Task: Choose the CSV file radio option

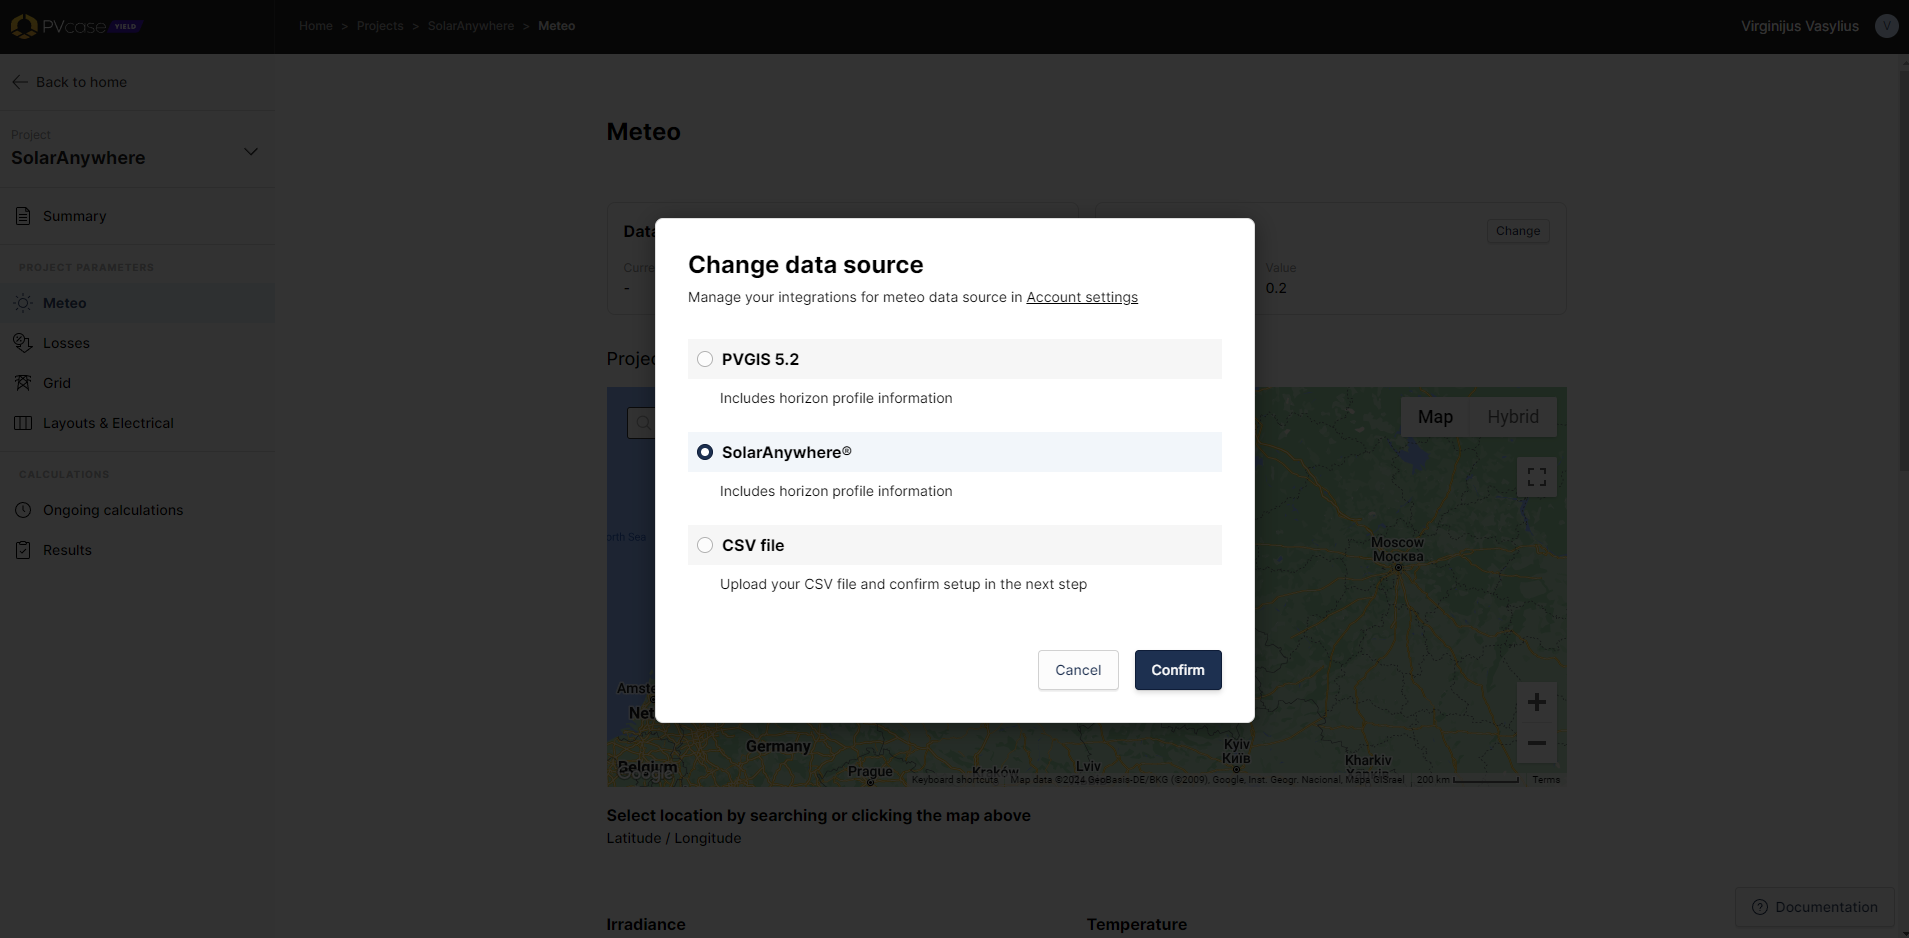Action: (705, 545)
